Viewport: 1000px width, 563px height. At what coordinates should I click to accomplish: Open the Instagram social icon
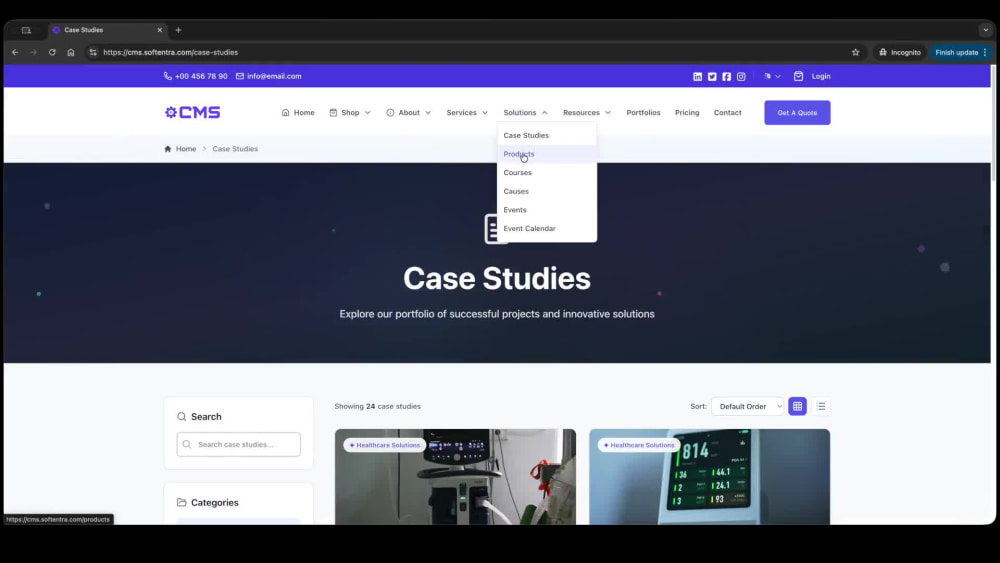[x=741, y=77]
